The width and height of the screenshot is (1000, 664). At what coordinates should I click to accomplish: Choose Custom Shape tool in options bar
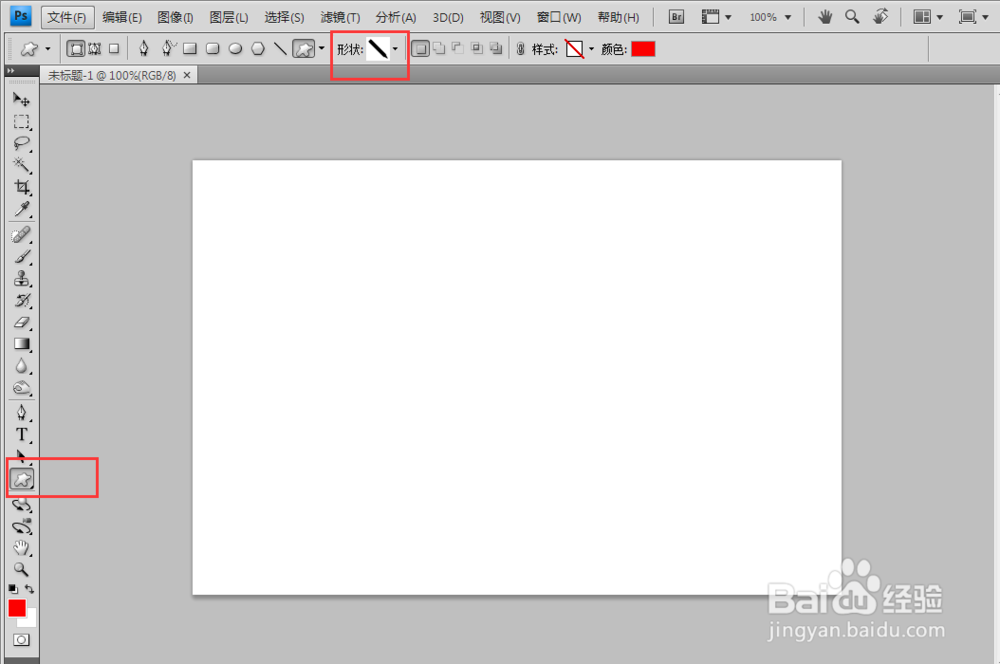point(304,48)
